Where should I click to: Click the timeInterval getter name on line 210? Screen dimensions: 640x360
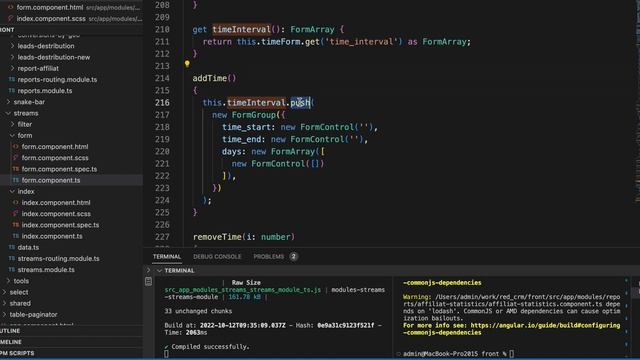coord(241,29)
